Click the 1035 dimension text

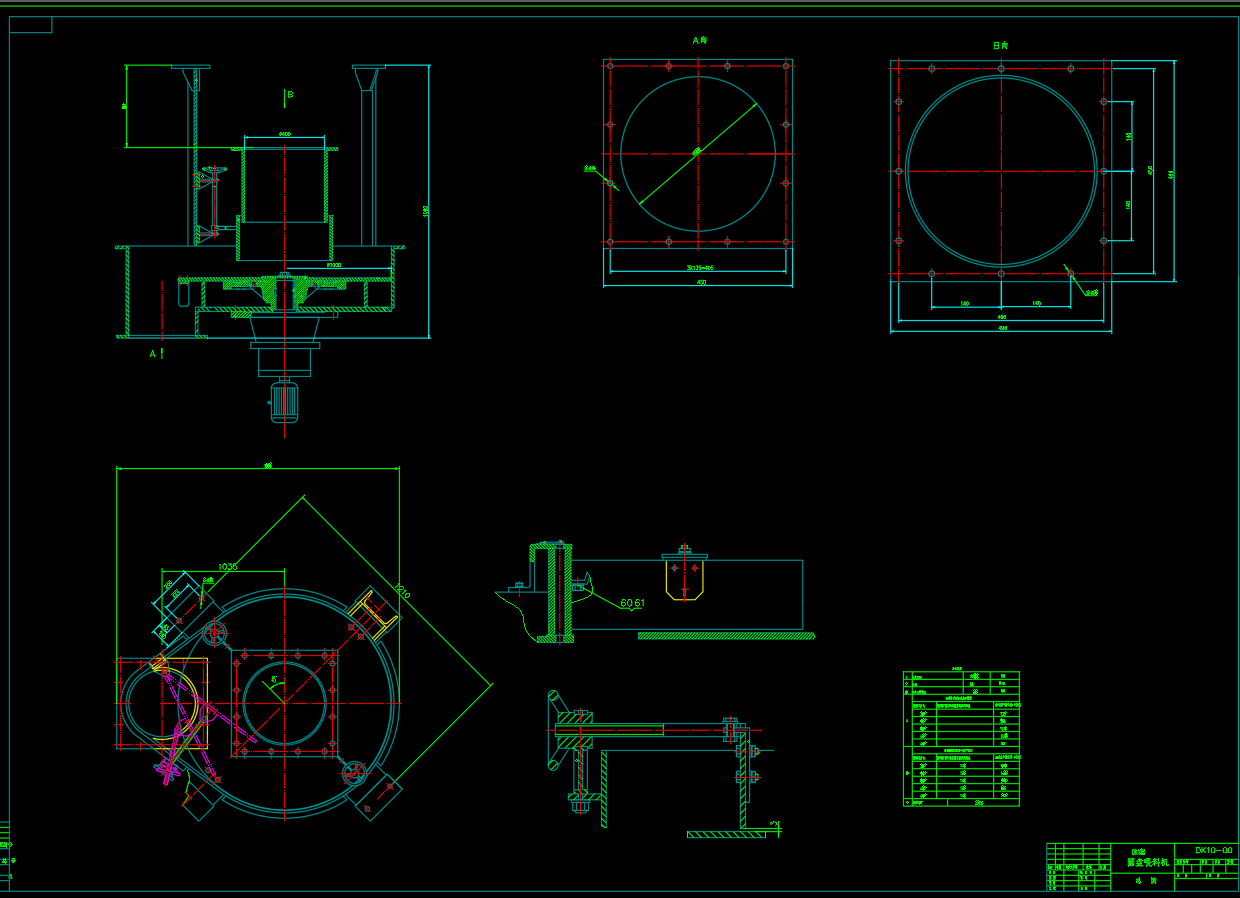point(228,567)
